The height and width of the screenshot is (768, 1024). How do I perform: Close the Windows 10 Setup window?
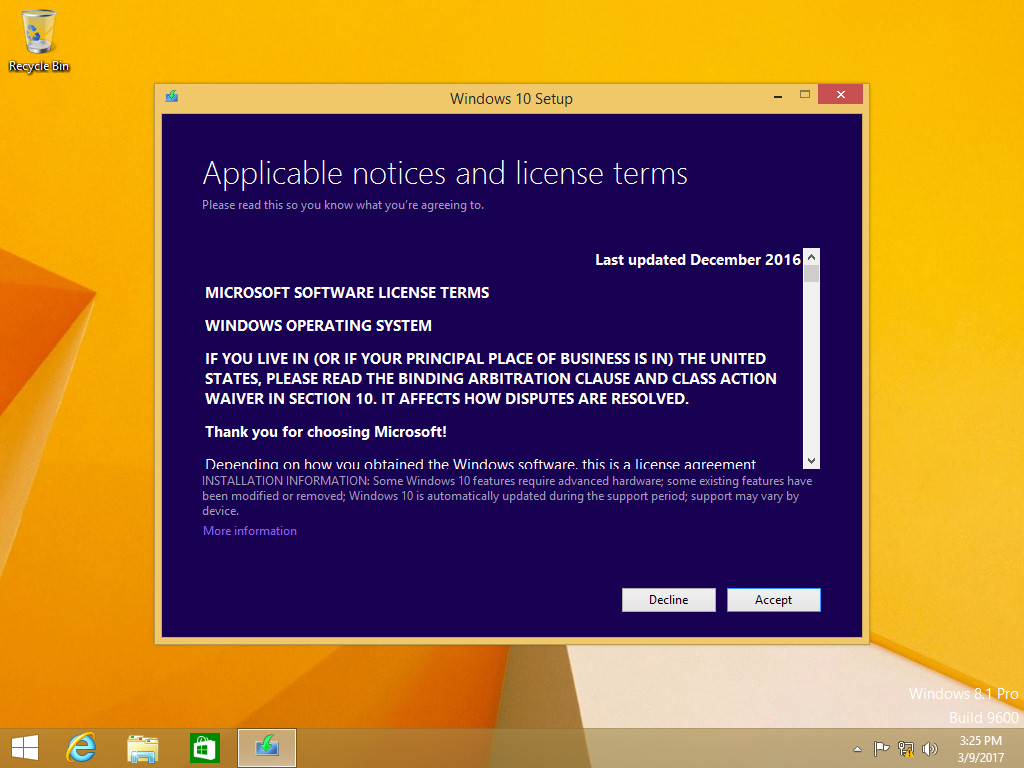(x=840, y=95)
